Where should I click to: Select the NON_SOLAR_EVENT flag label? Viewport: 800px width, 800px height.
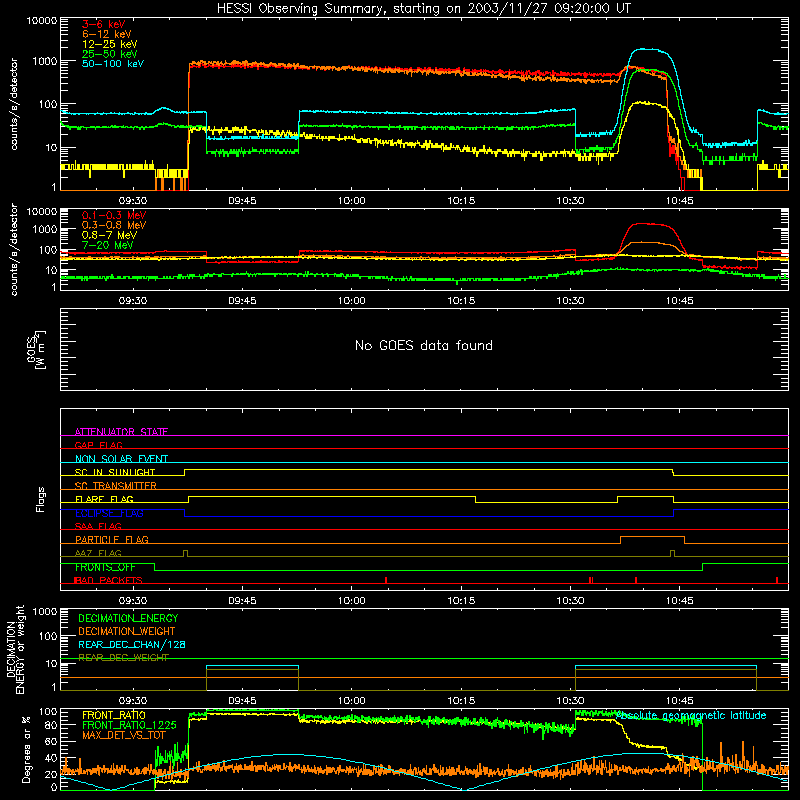(121, 459)
